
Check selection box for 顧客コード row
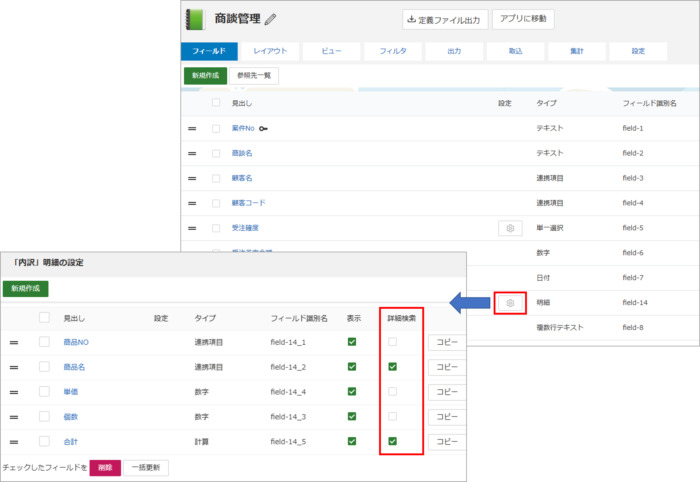pos(216,204)
